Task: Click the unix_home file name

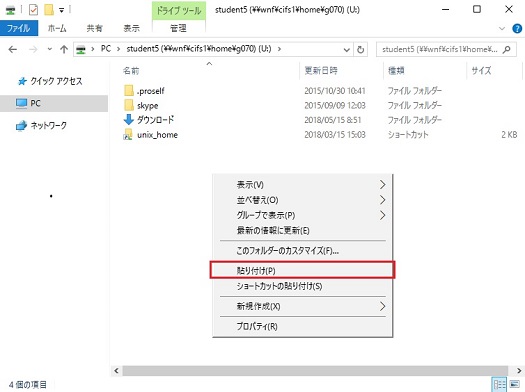Action: (157, 135)
